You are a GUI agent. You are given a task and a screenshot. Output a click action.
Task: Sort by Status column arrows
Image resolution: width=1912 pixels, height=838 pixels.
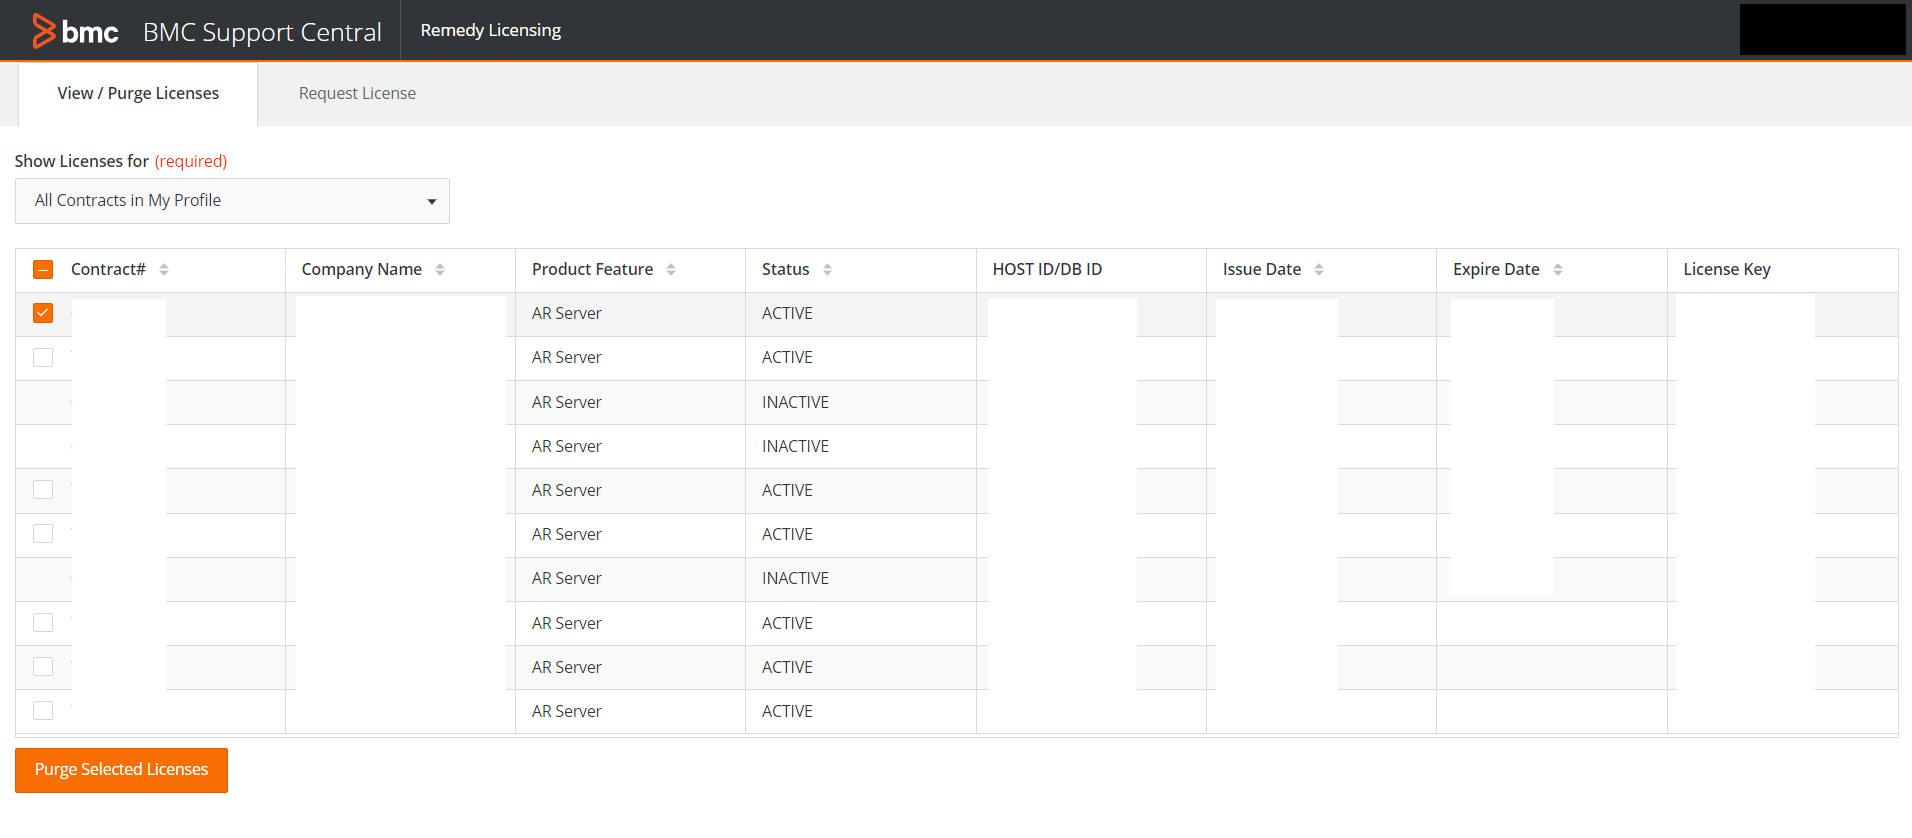(x=827, y=270)
